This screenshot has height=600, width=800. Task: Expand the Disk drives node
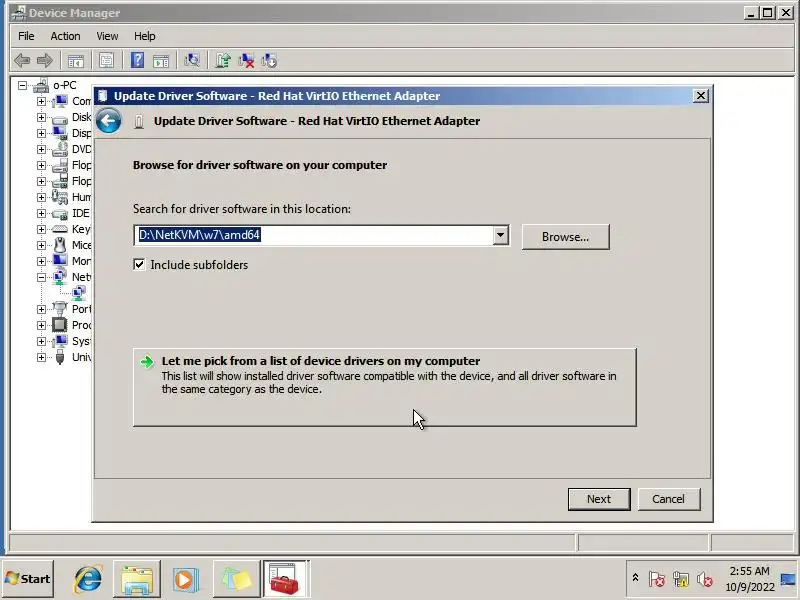41,117
